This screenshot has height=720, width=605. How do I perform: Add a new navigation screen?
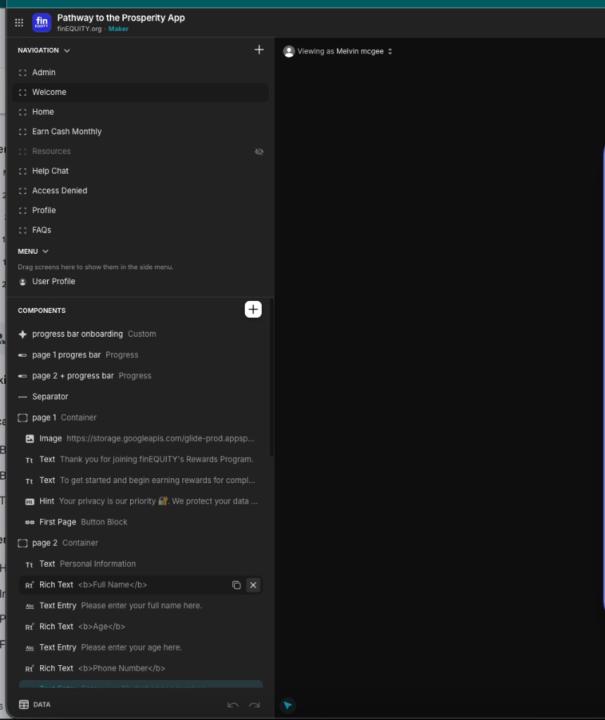(259, 50)
